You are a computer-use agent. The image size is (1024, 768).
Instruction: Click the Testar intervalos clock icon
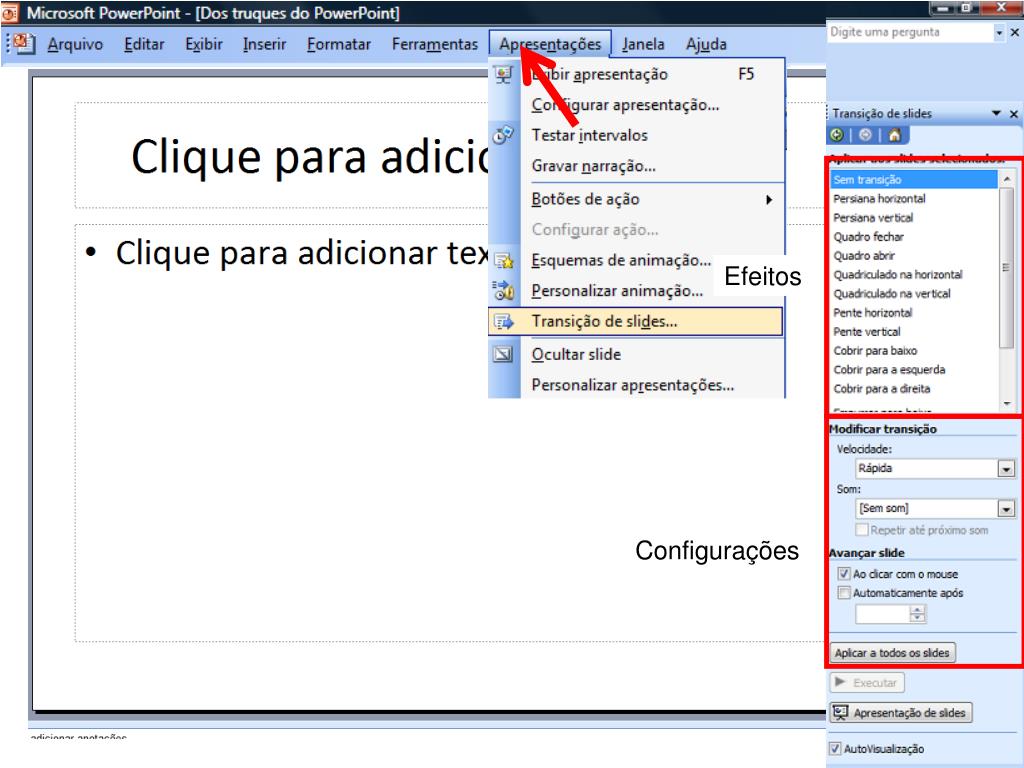503,135
